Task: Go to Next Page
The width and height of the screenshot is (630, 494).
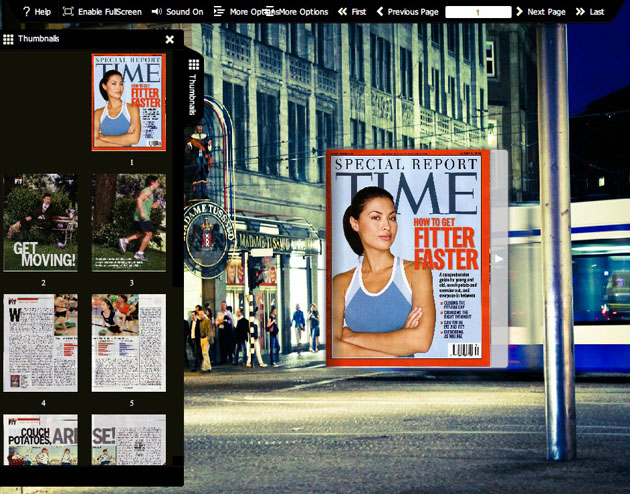Action: pos(540,12)
